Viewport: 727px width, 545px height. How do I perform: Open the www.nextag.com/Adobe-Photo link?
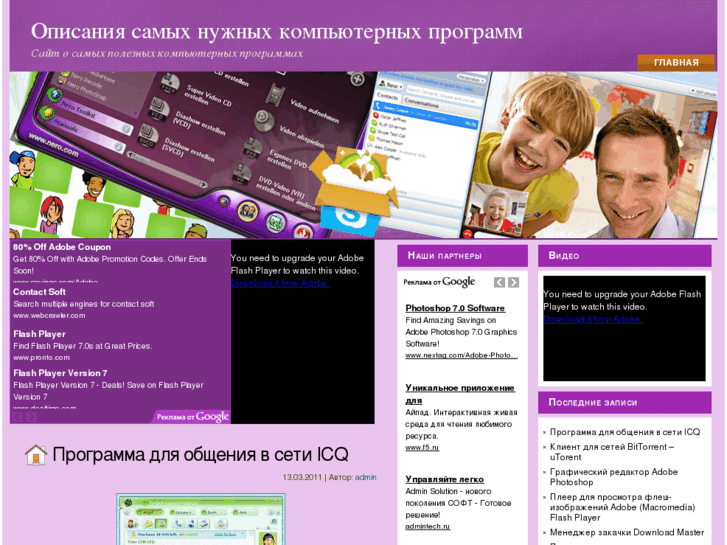[x=461, y=355]
